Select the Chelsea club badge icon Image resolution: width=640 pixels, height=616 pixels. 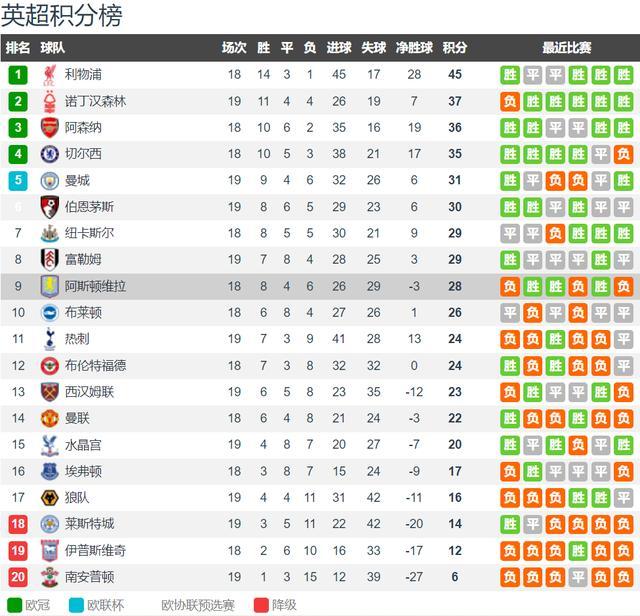49,154
